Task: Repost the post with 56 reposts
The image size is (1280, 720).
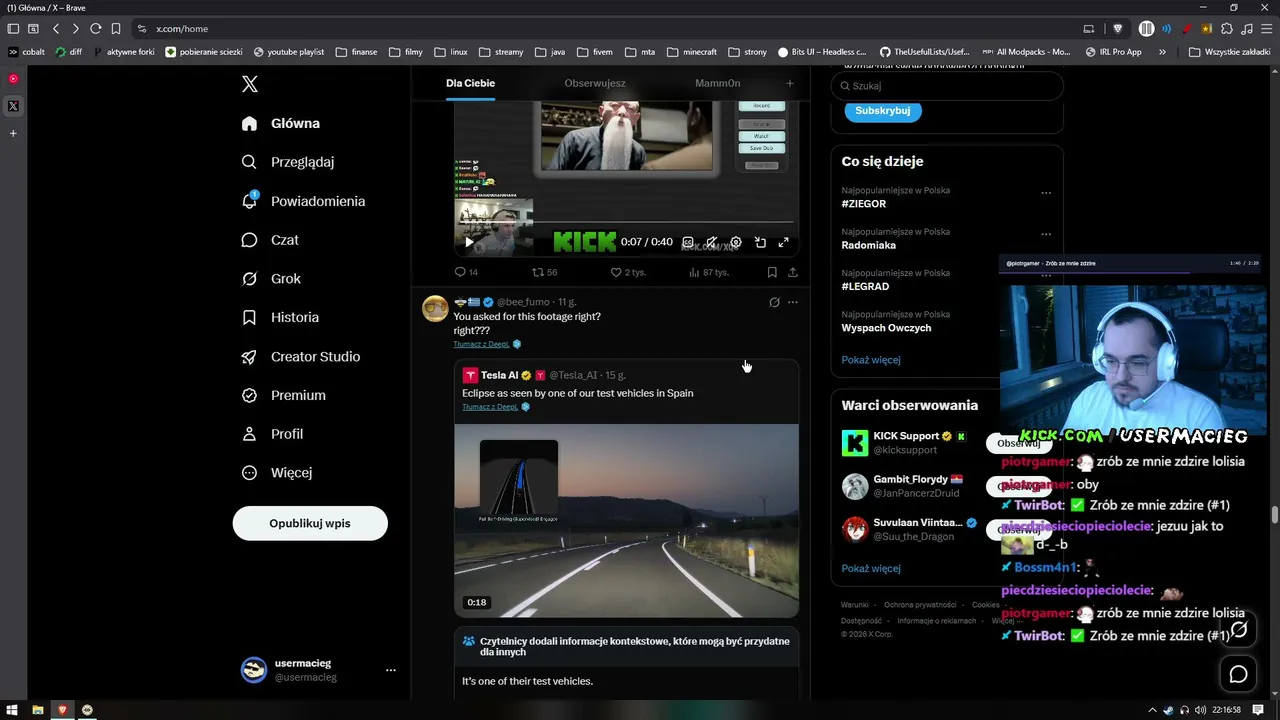Action: point(545,272)
